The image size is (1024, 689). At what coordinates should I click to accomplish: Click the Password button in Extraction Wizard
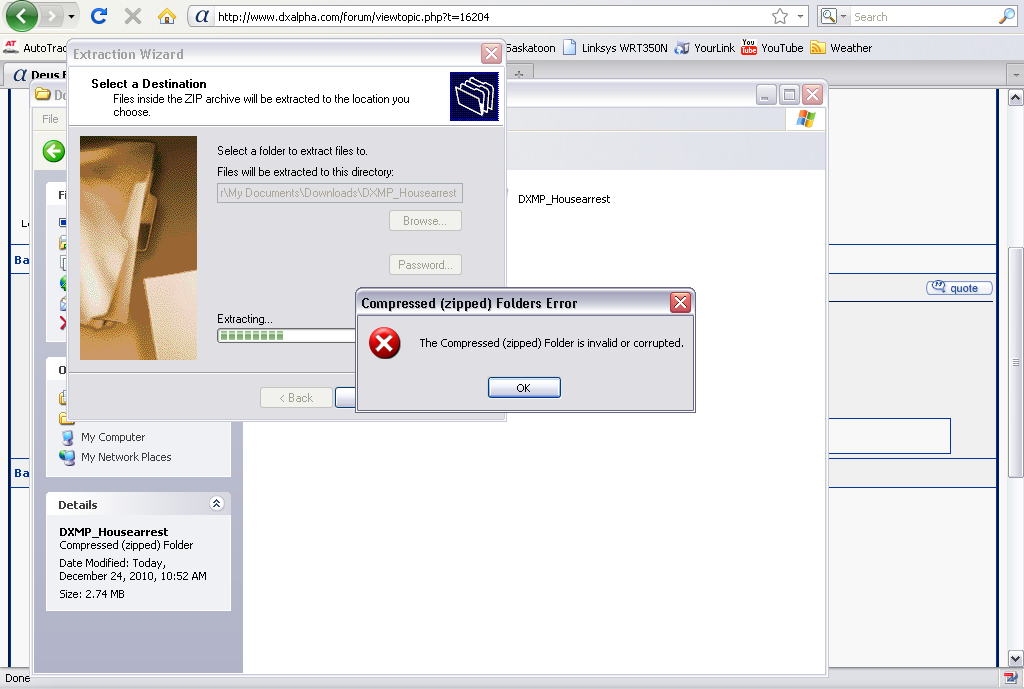(425, 264)
